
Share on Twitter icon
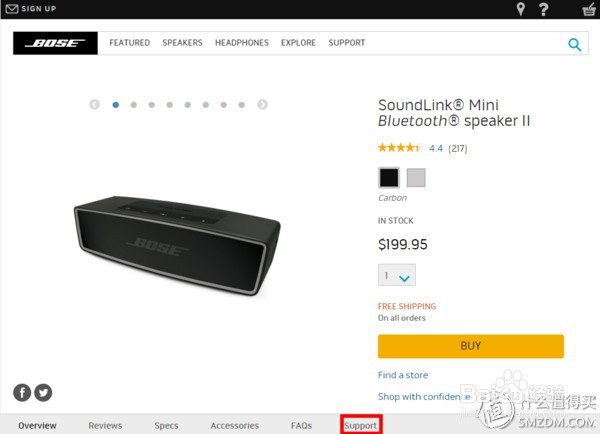pyautogui.click(x=43, y=392)
